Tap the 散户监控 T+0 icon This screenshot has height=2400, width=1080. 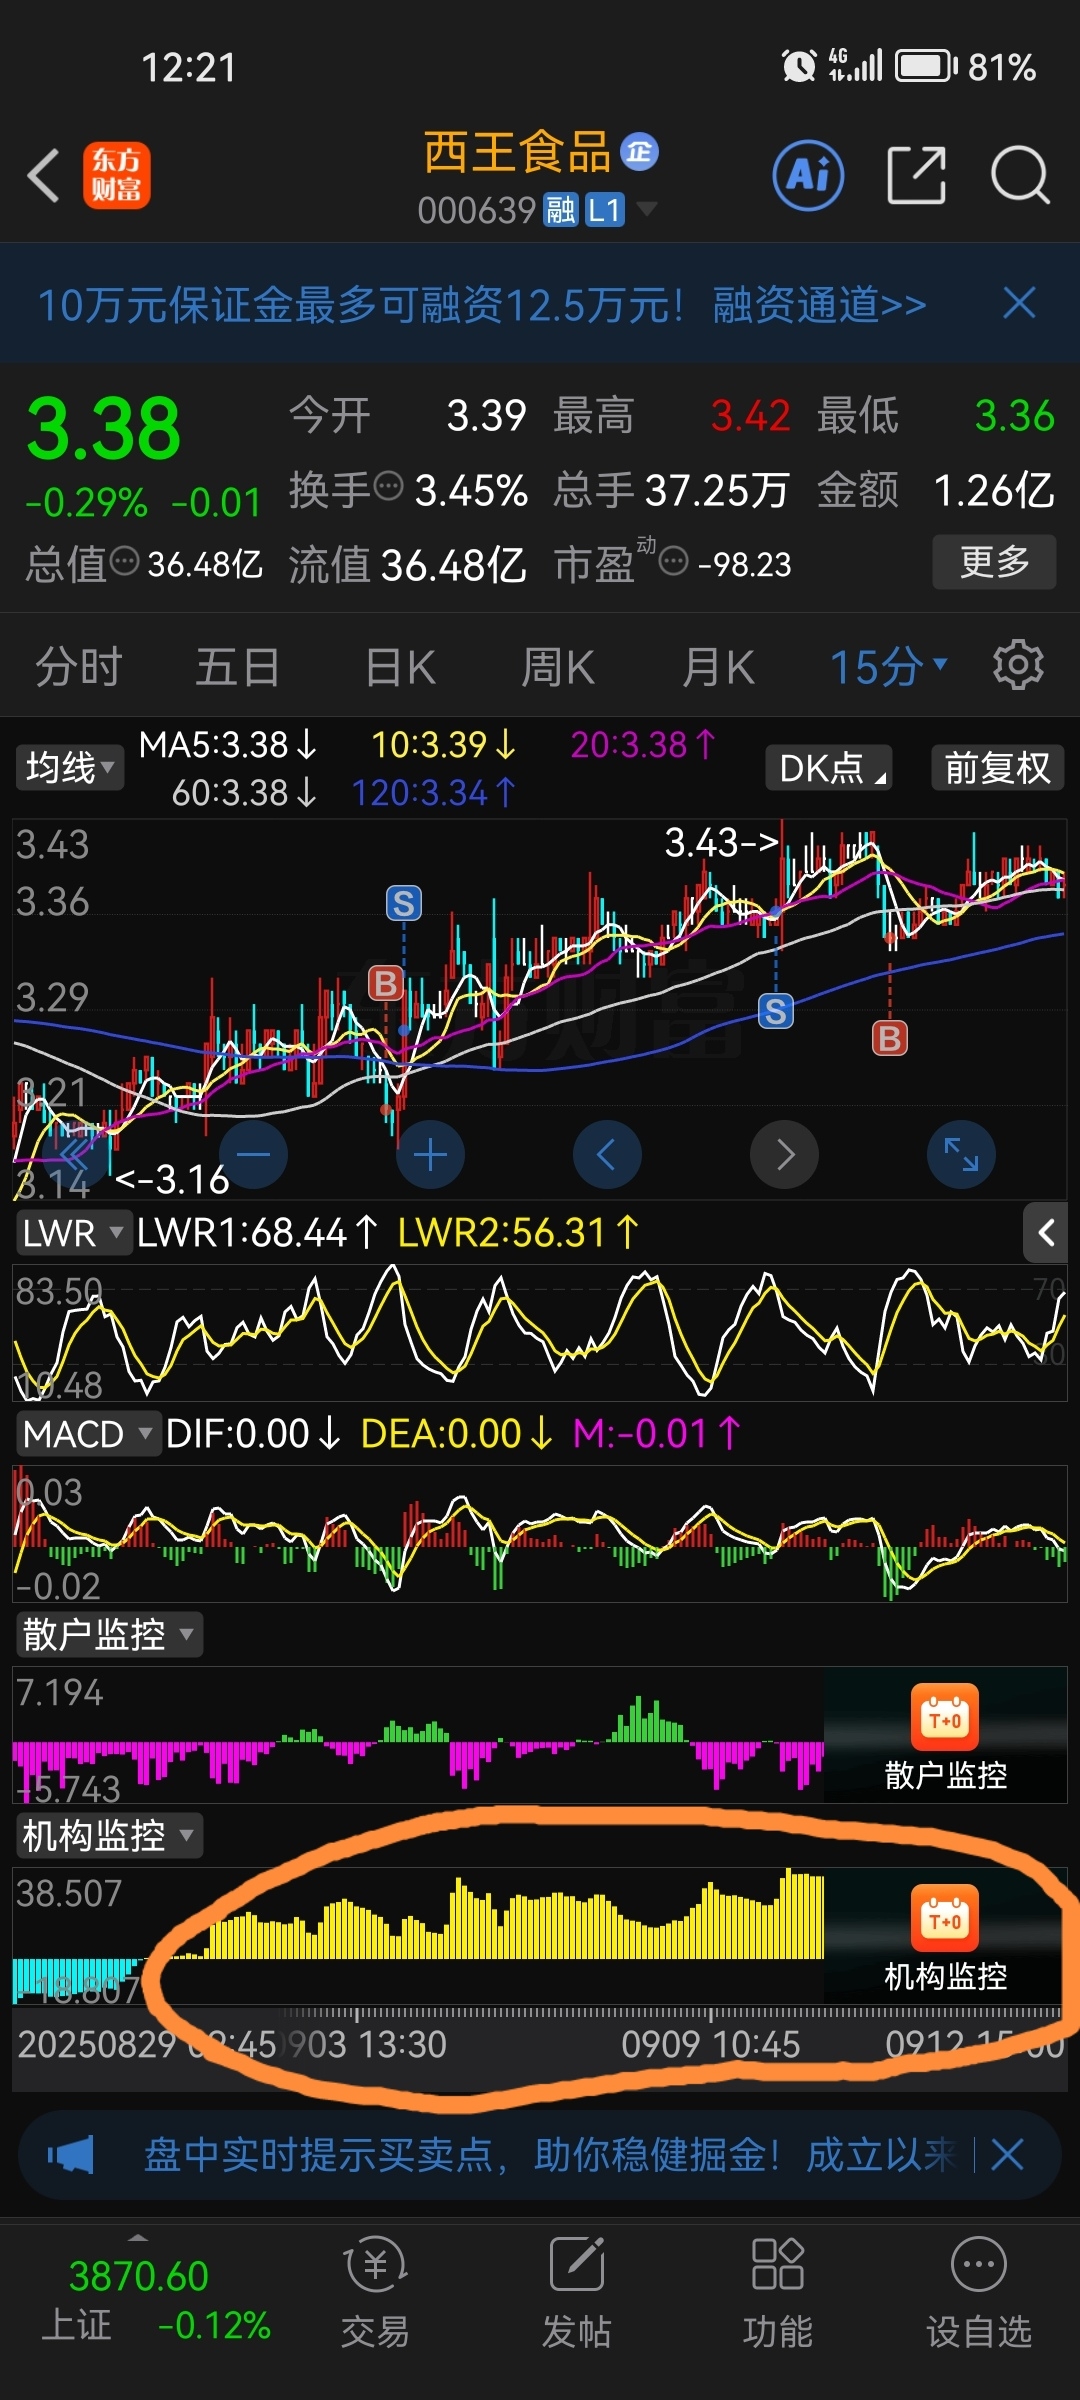pos(945,1717)
